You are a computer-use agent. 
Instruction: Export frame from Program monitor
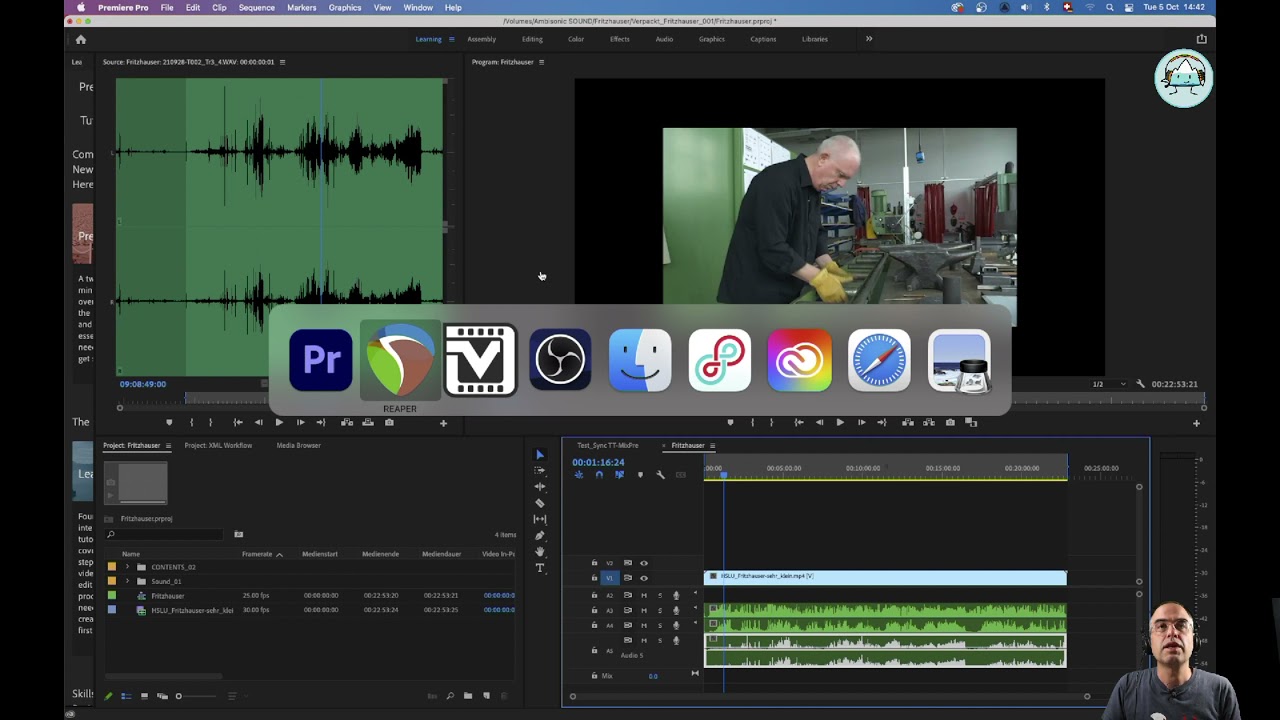click(950, 422)
